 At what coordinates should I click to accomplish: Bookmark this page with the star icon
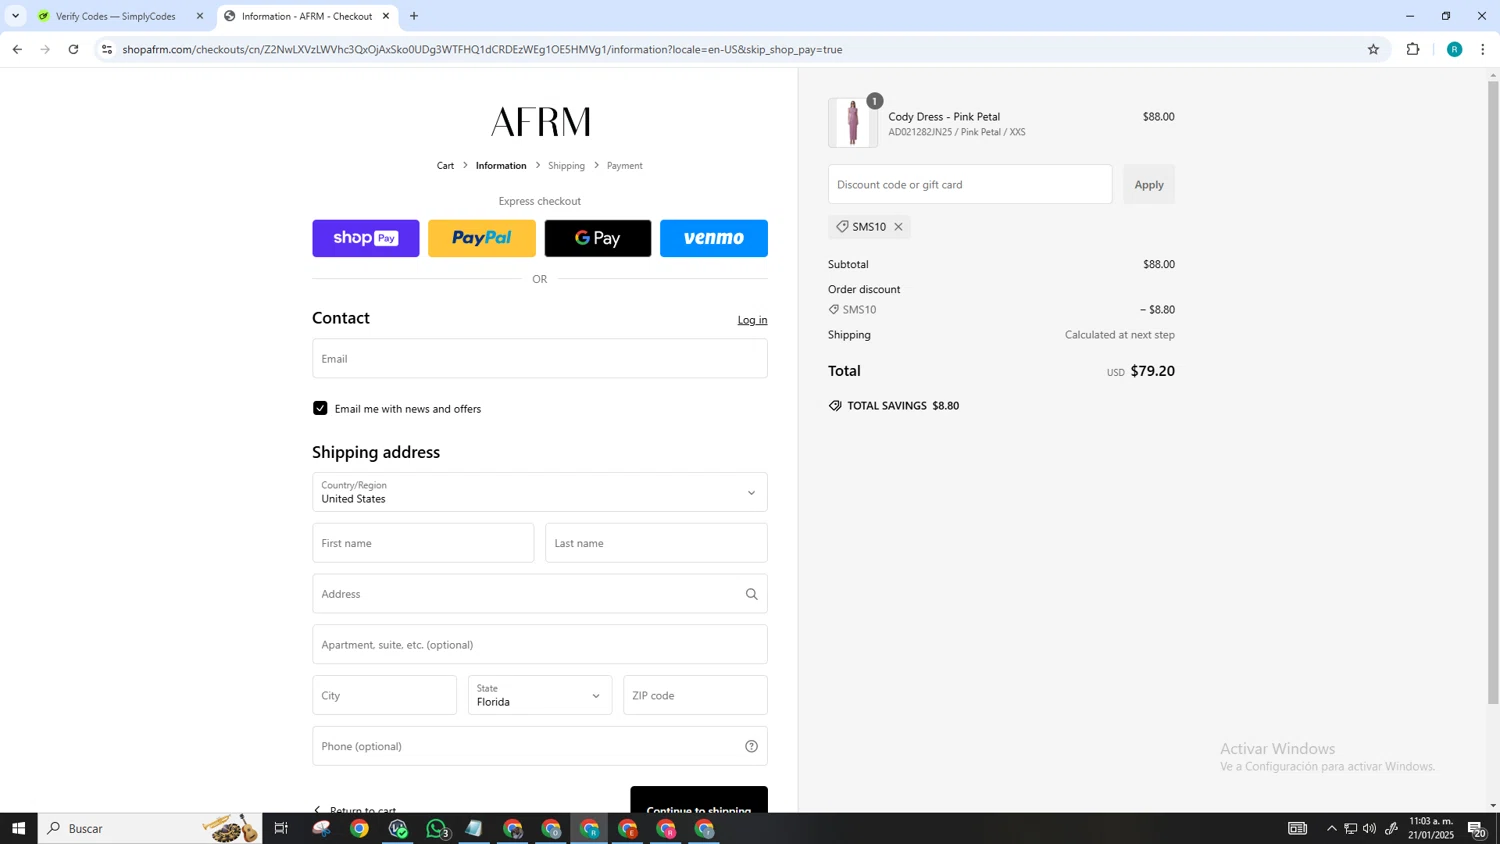(x=1373, y=49)
